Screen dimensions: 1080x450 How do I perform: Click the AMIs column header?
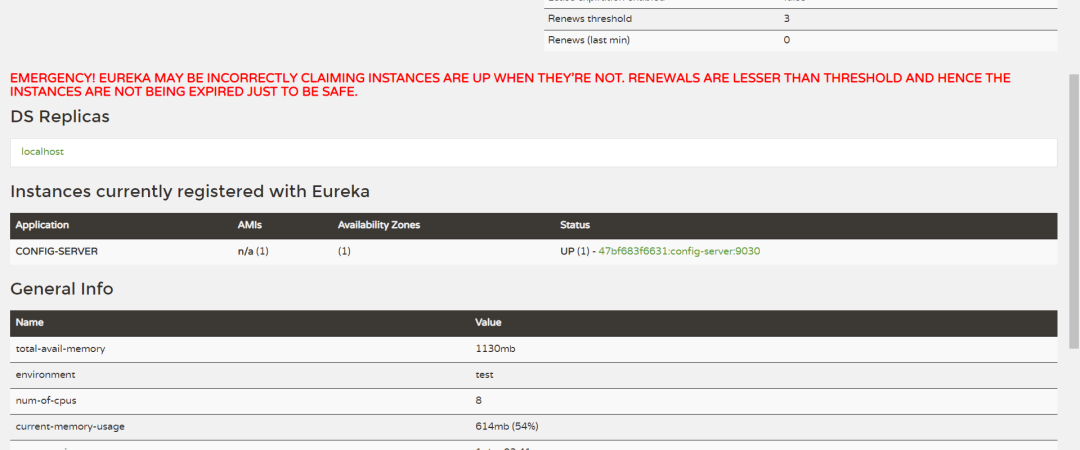point(248,225)
